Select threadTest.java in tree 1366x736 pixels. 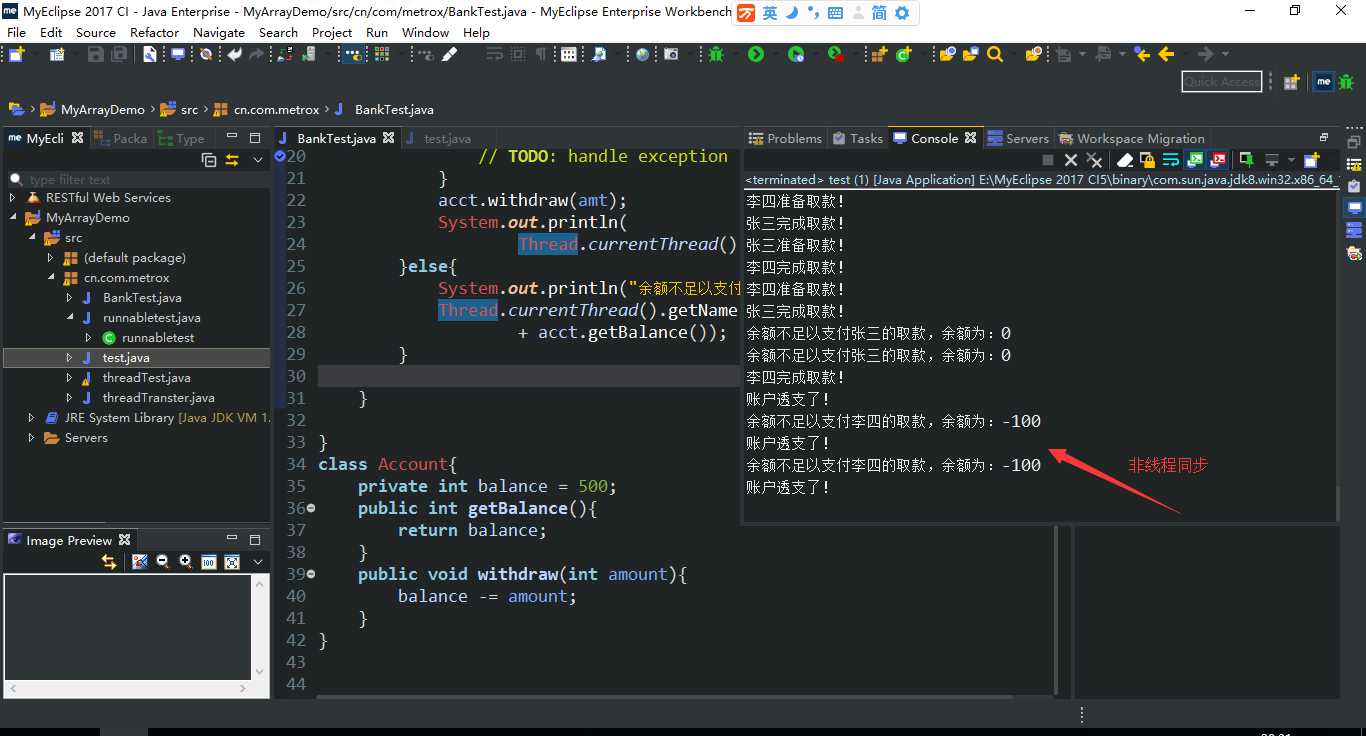[146, 378]
